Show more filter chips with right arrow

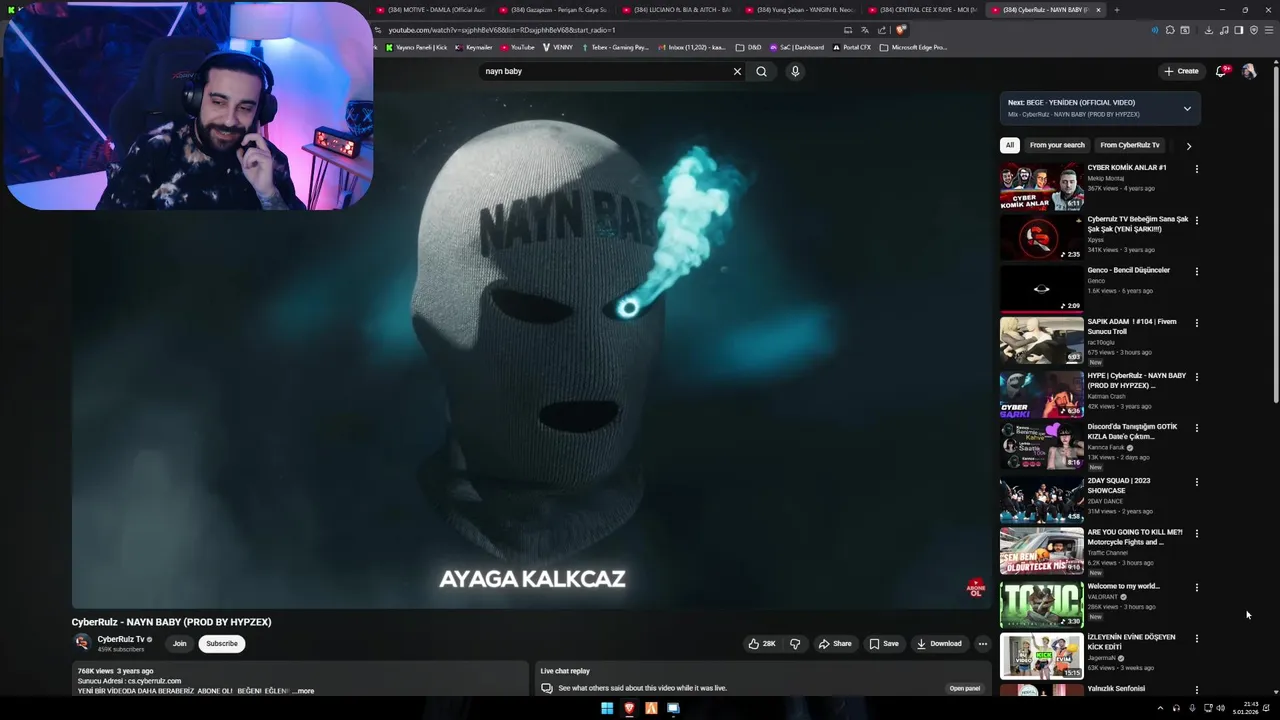1188,146
